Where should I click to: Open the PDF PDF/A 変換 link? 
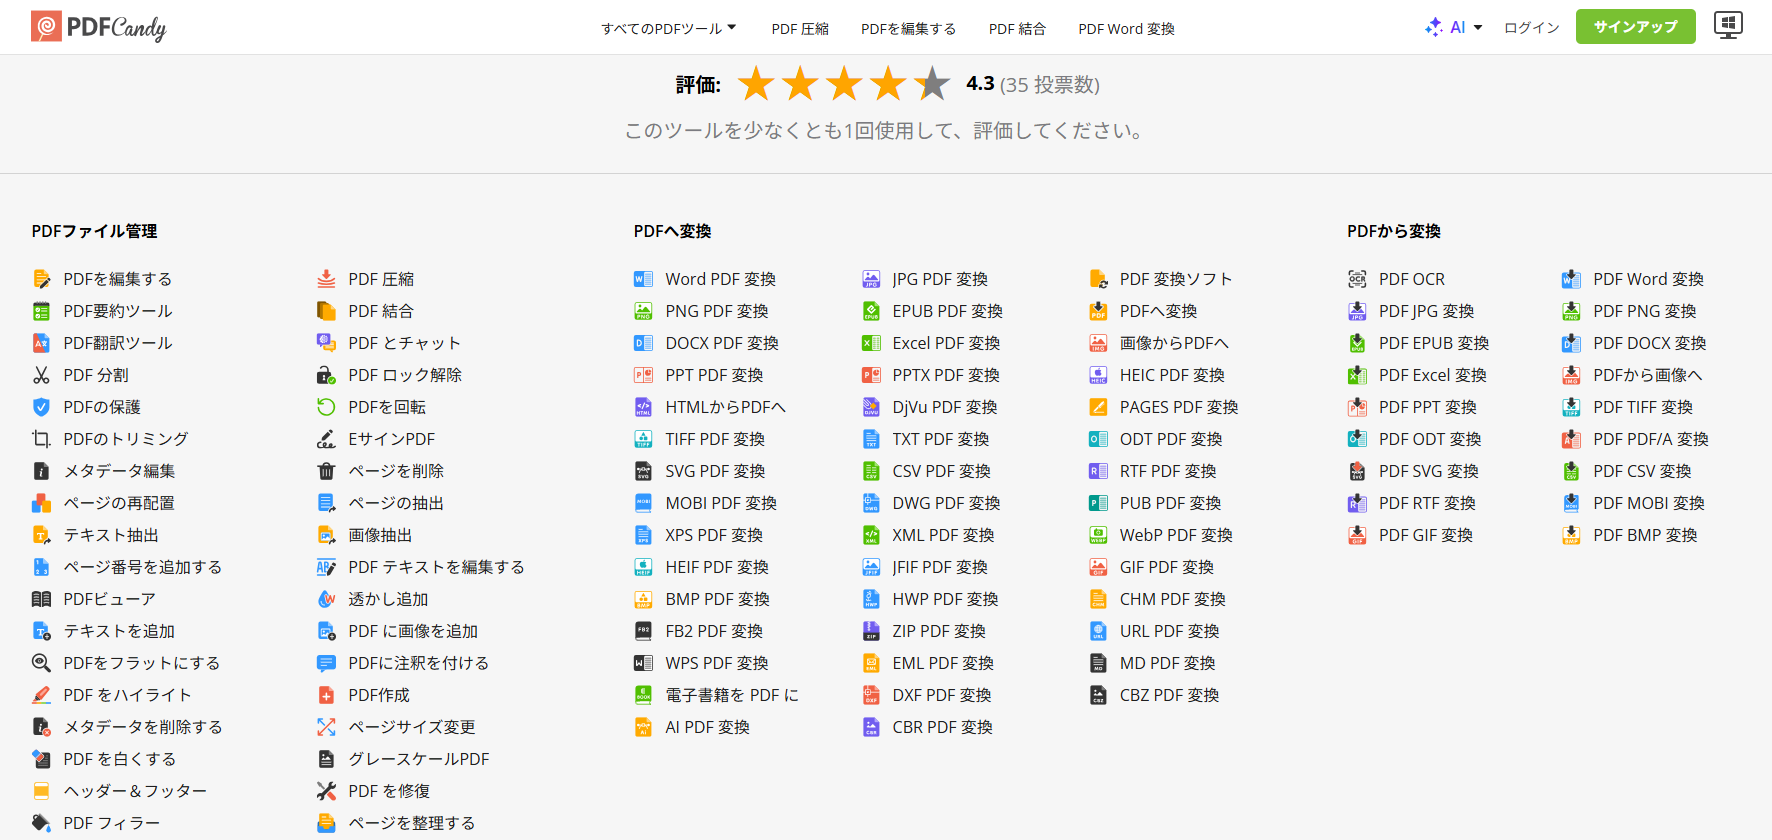click(x=1651, y=439)
